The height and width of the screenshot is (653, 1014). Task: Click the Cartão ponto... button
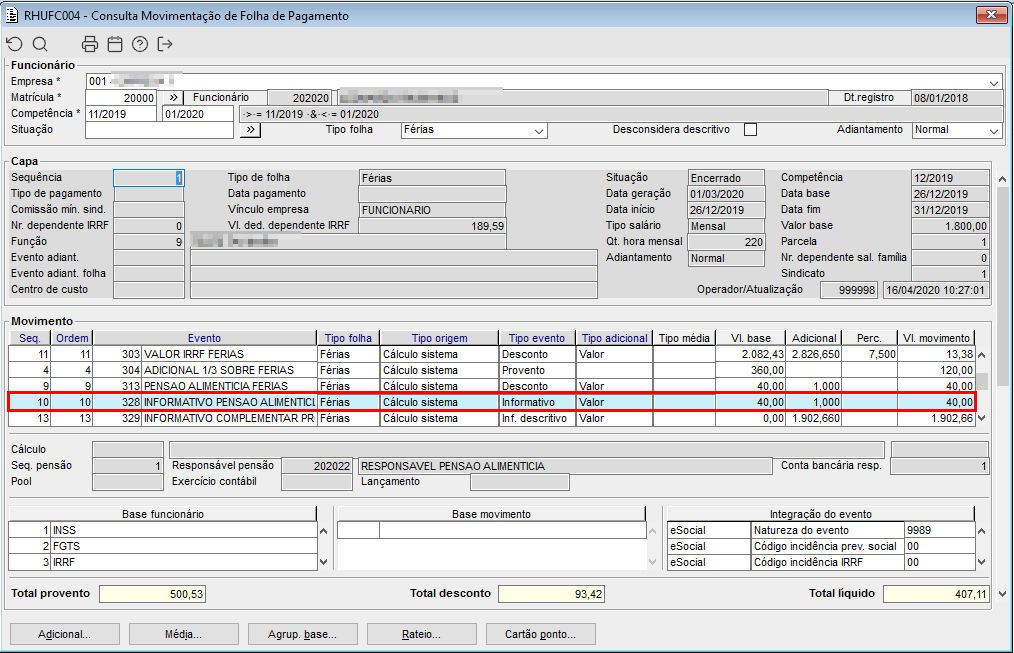(x=540, y=634)
